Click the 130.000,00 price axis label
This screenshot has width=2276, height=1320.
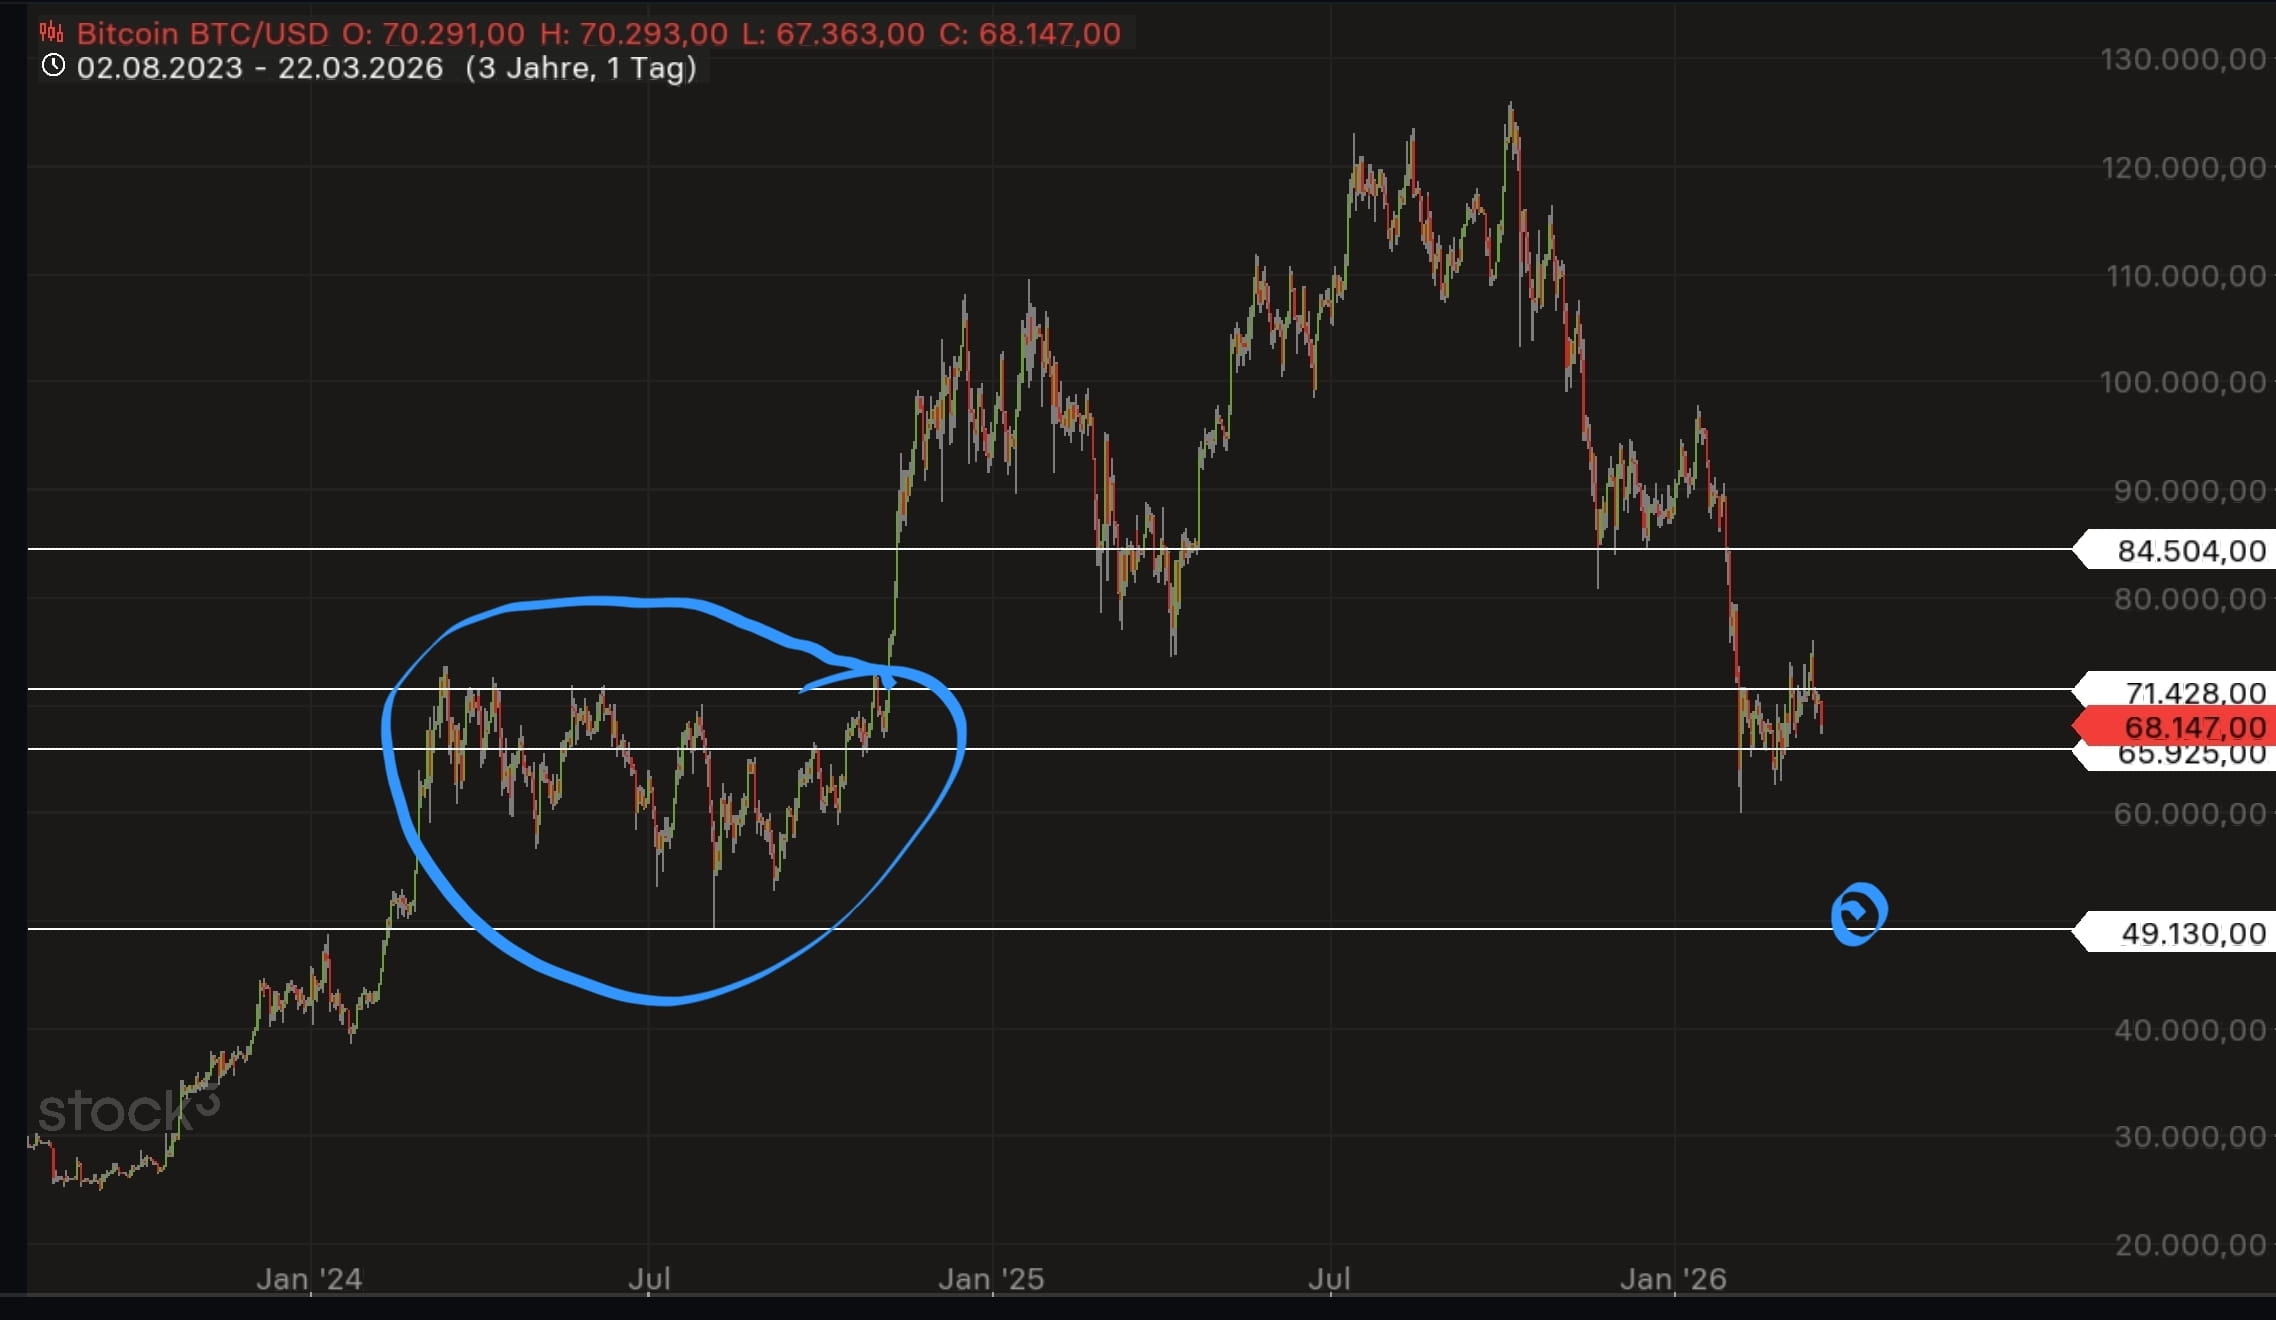click(x=2182, y=59)
